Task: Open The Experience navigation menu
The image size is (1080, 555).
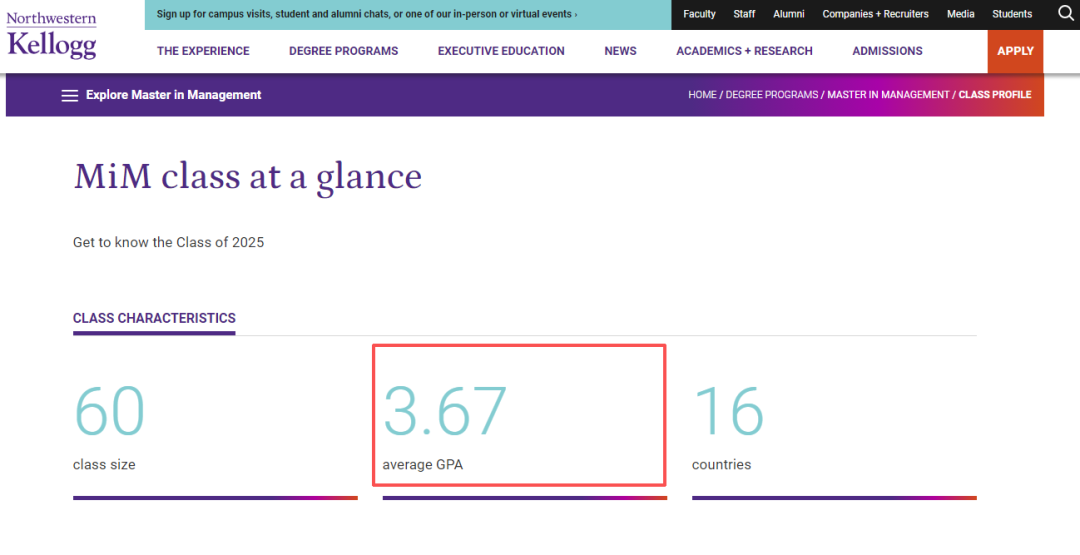Action: 203,51
